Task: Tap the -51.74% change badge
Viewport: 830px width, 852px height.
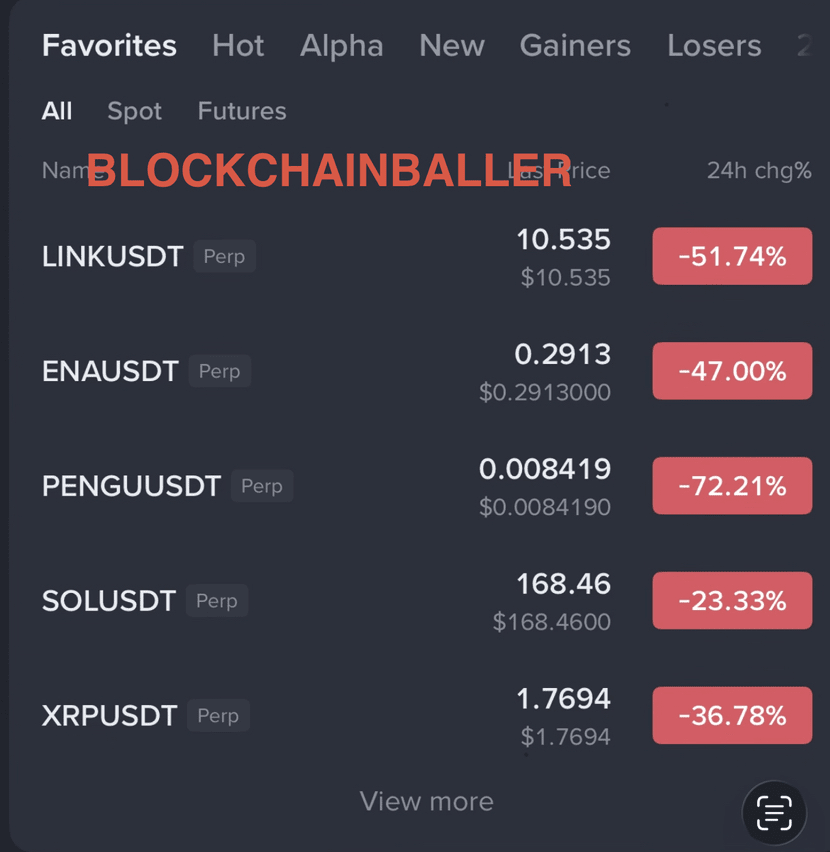Action: point(732,257)
